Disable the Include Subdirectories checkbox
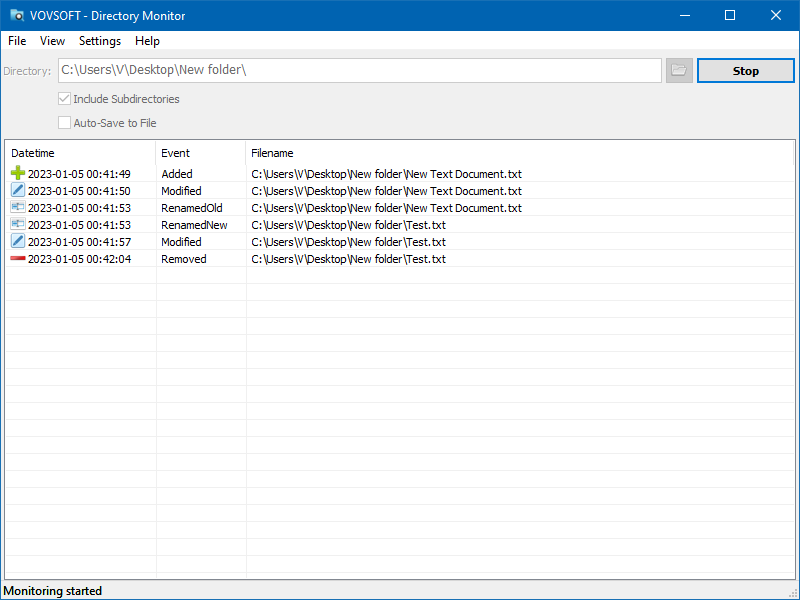This screenshot has height=600, width=800. click(64, 98)
